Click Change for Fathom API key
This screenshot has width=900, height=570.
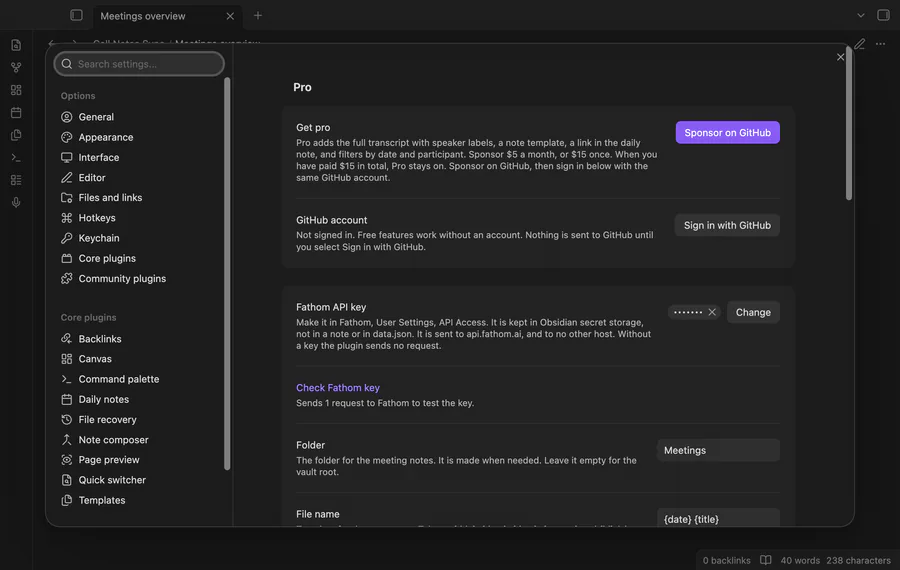tap(753, 312)
